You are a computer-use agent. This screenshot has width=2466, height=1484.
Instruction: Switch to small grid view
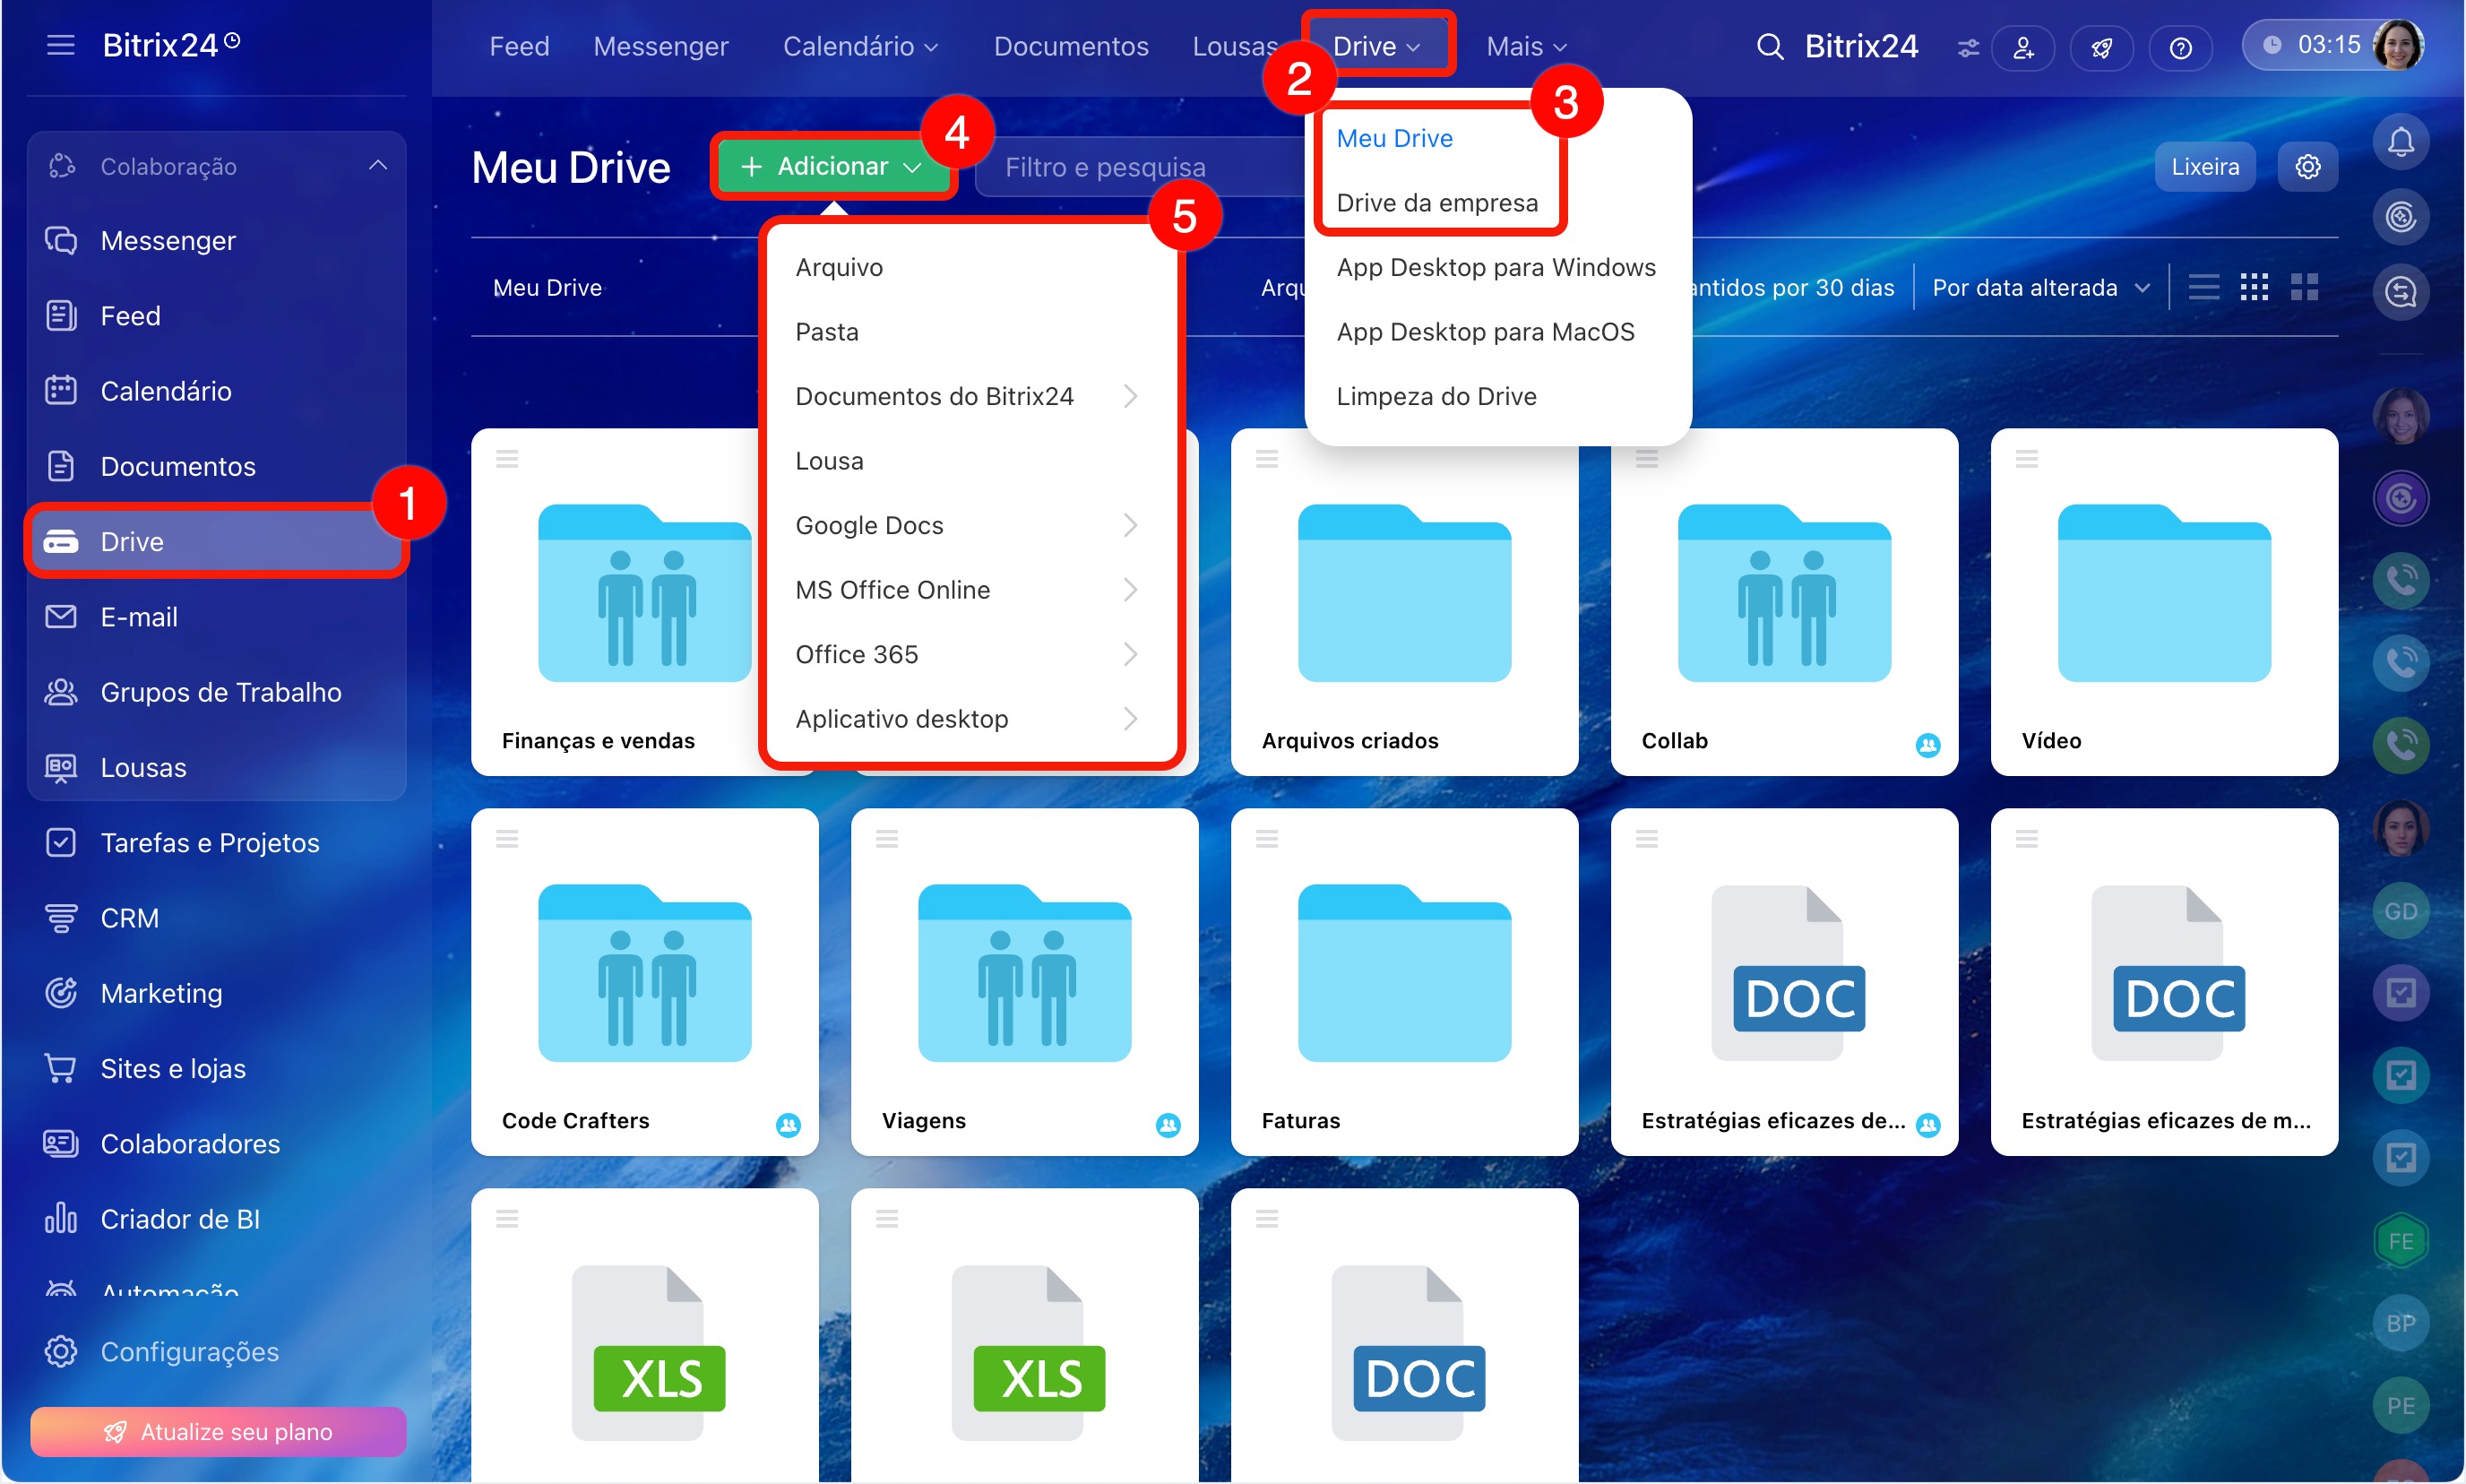2254,287
